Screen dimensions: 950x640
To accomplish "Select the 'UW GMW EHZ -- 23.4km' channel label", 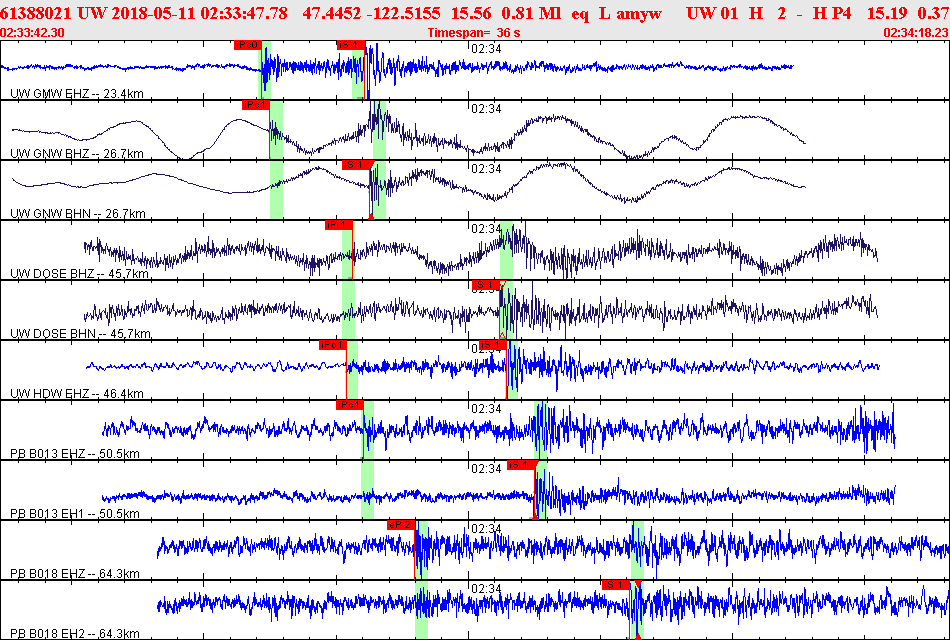I will [x=77, y=93].
